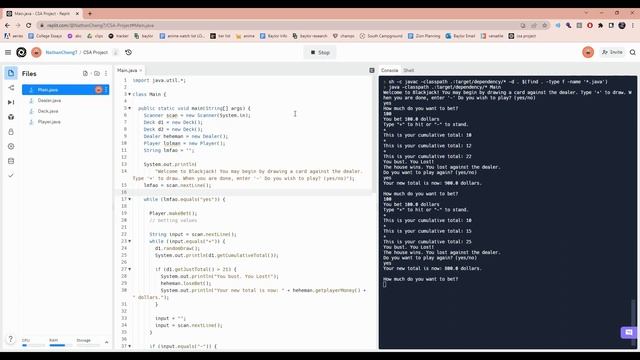Viewport: 640px width, 360px height.
Task: Open the Debugger sidebar icon
Action: point(11,102)
